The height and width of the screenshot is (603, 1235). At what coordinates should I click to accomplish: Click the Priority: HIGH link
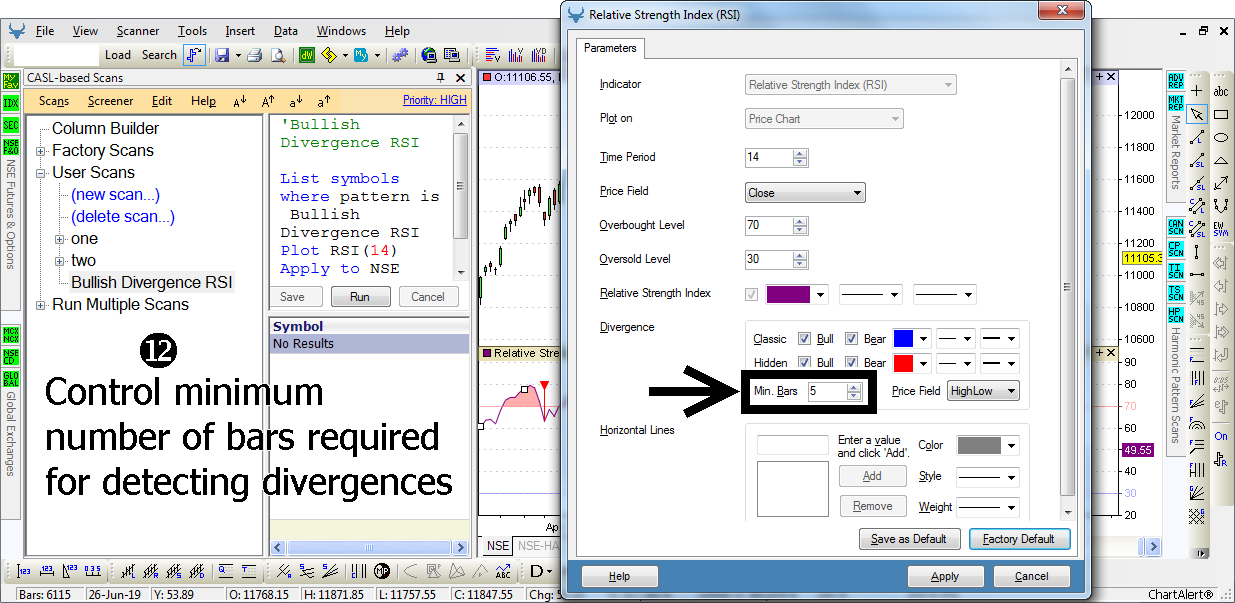click(x=435, y=100)
